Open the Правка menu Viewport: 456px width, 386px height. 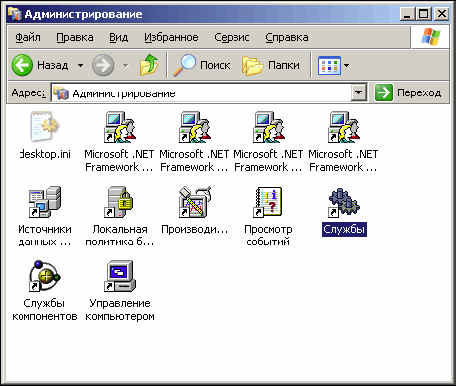75,37
